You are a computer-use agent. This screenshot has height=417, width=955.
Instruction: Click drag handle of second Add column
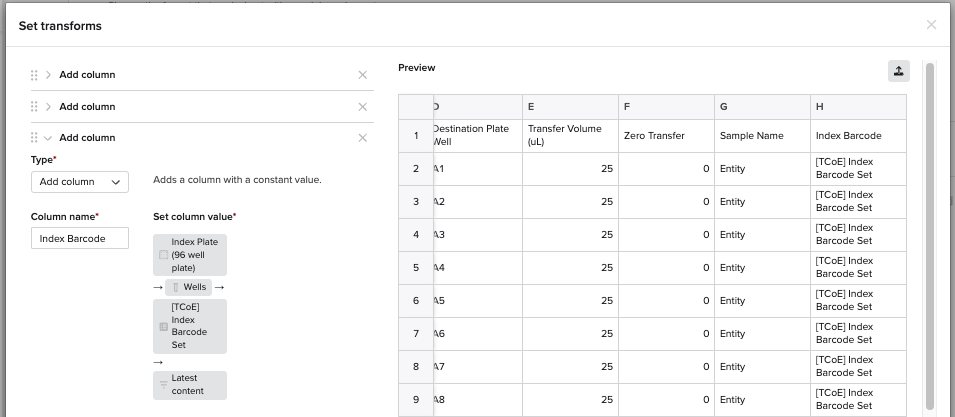tap(34, 107)
